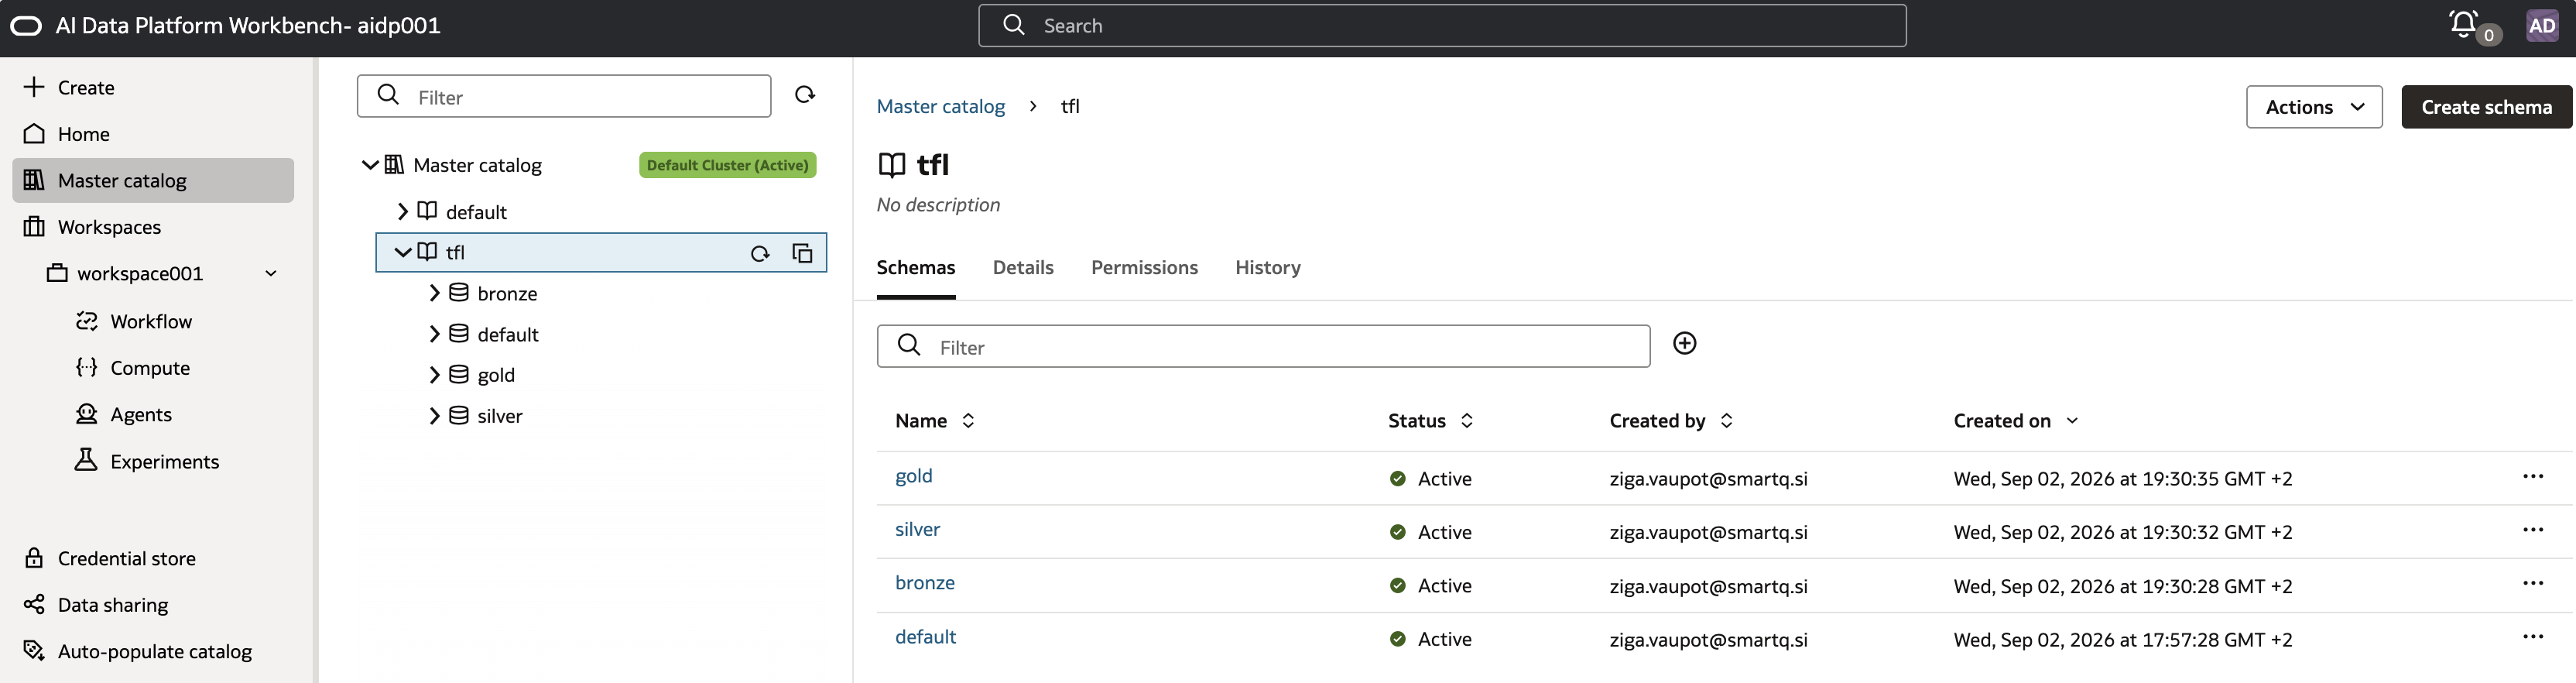Click the notifications bell icon
2576x683 pixels.
pyautogui.click(x=2464, y=24)
